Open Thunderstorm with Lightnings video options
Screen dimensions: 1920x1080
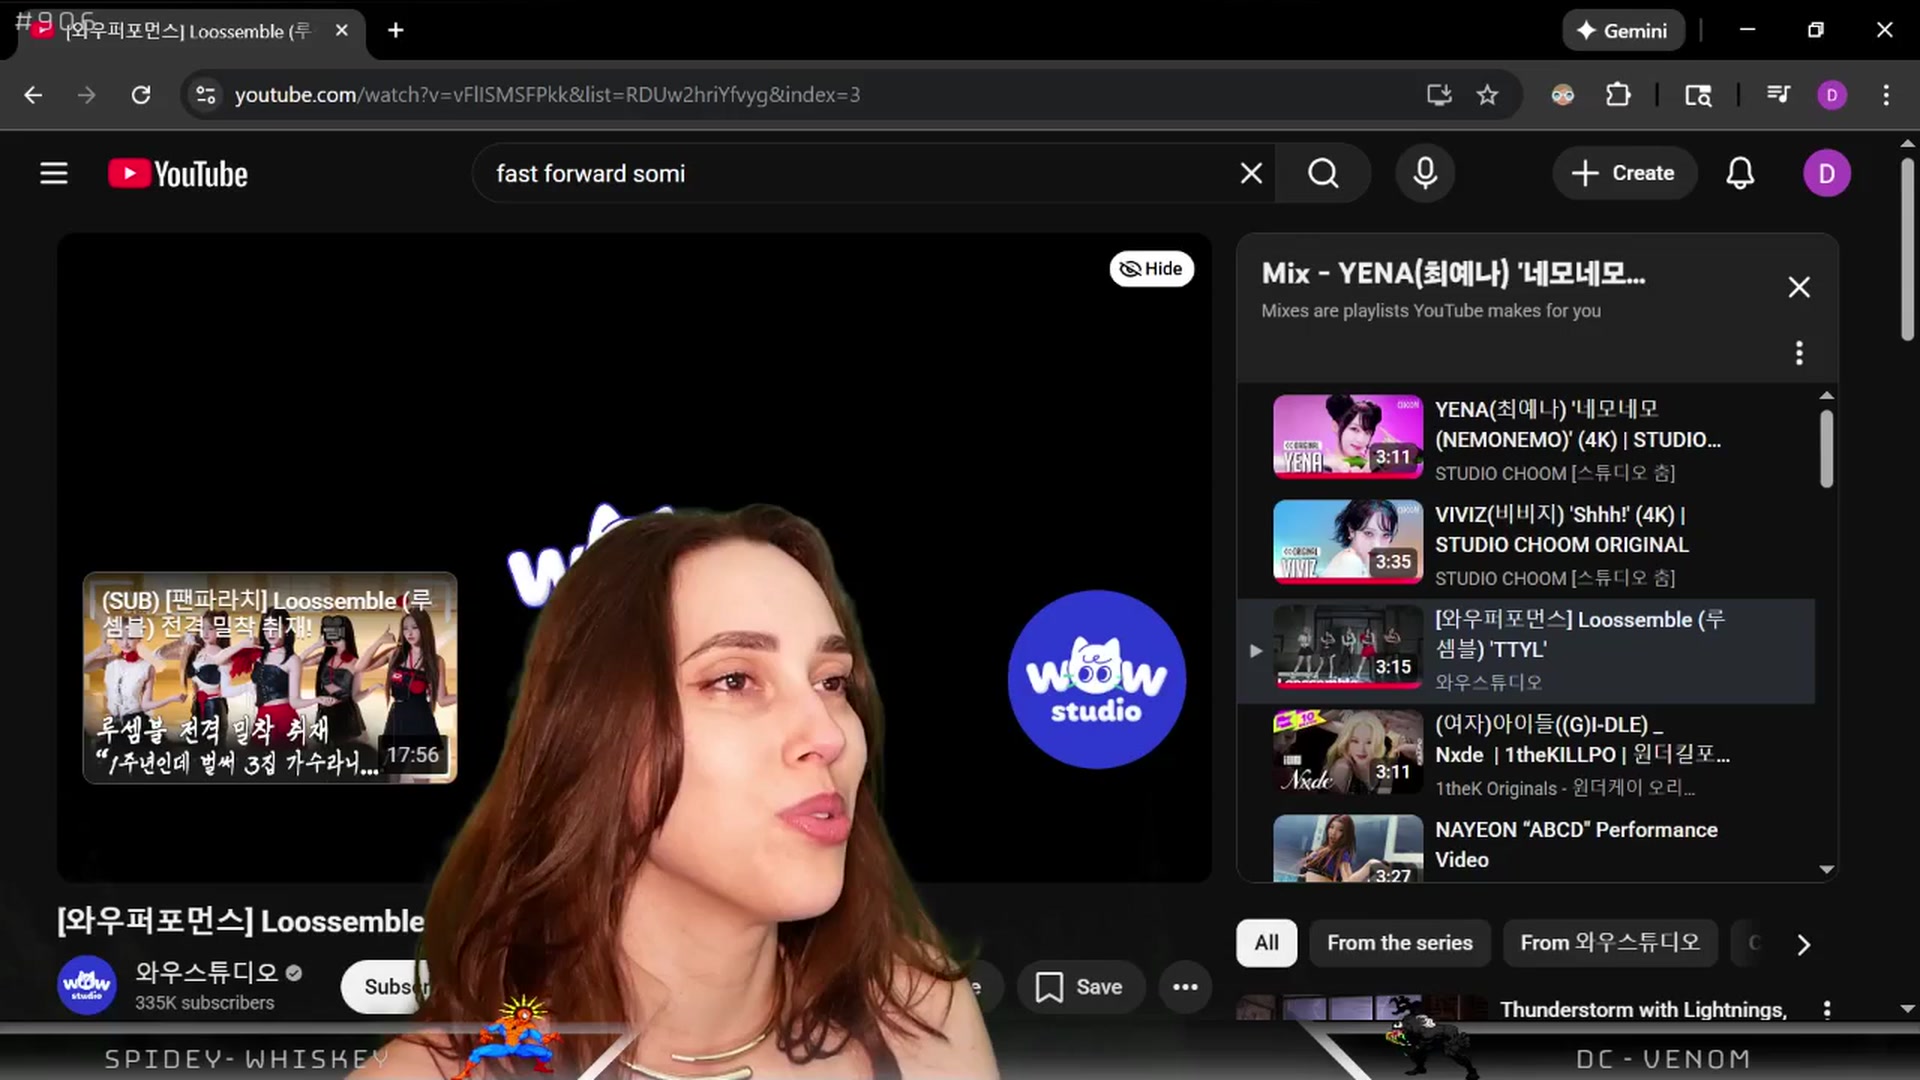pyautogui.click(x=1826, y=1010)
